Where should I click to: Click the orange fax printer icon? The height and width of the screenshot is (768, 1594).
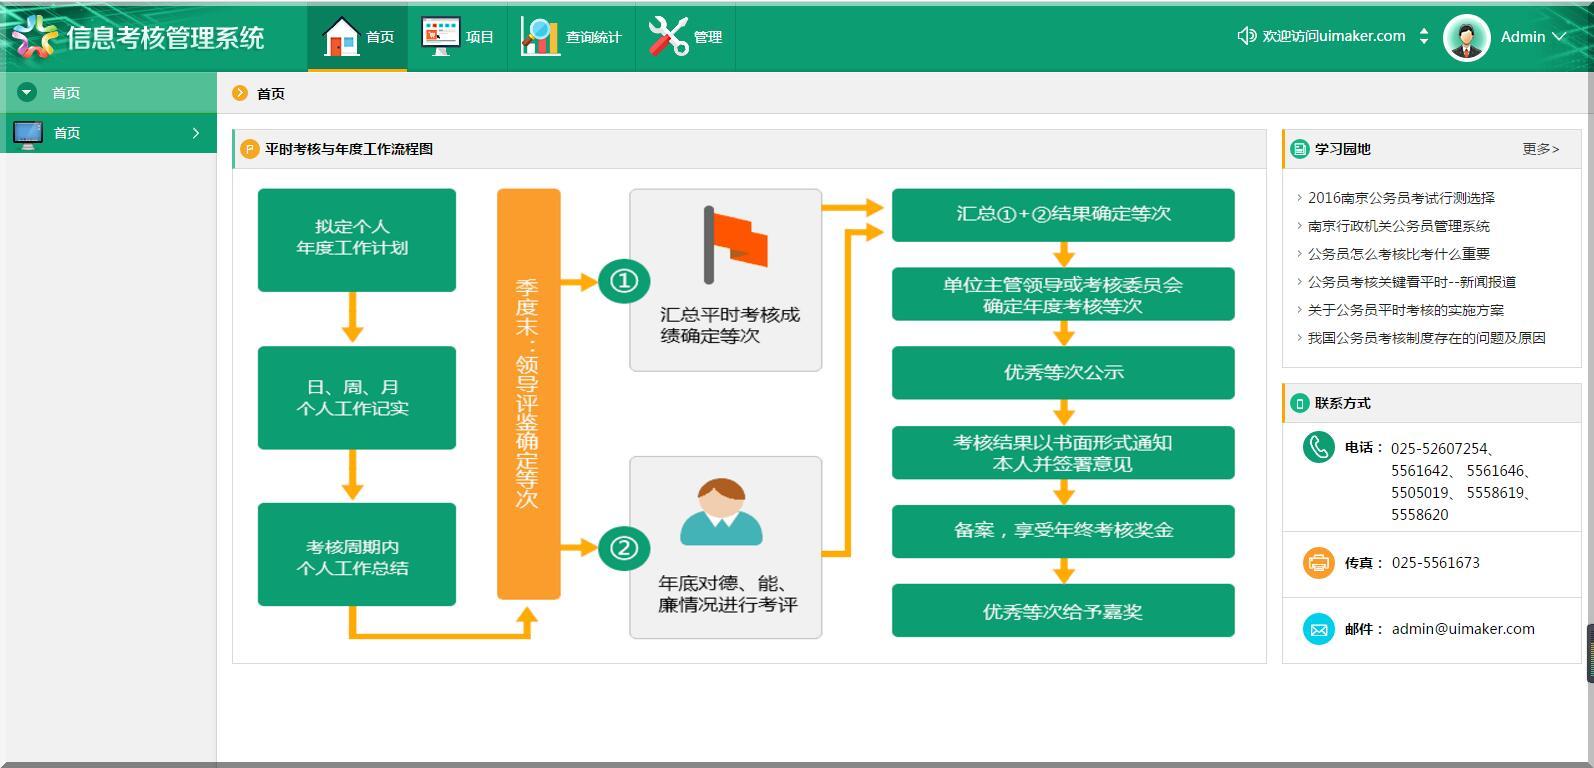[1318, 563]
